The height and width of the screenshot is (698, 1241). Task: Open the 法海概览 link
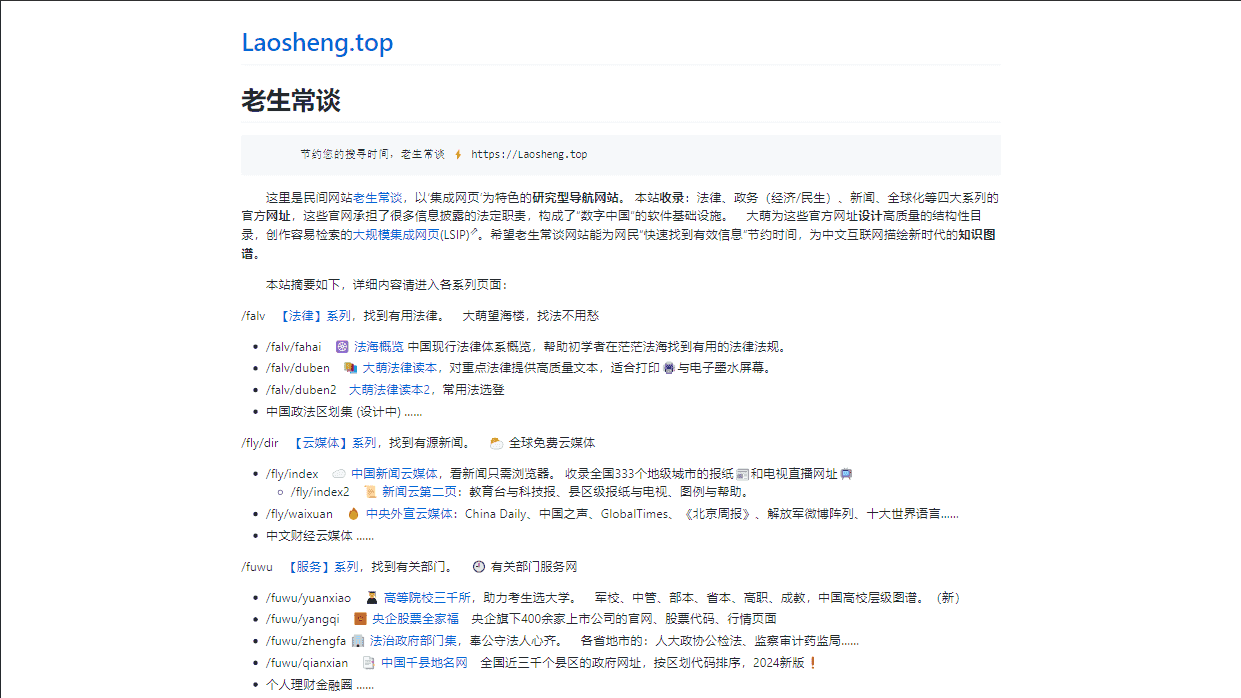[x=379, y=347]
